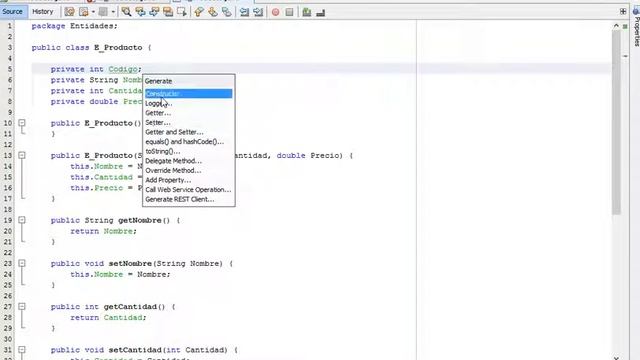The height and width of the screenshot is (360, 640).
Task: Collapse fold at line 10 constructor
Action: point(22,123)
